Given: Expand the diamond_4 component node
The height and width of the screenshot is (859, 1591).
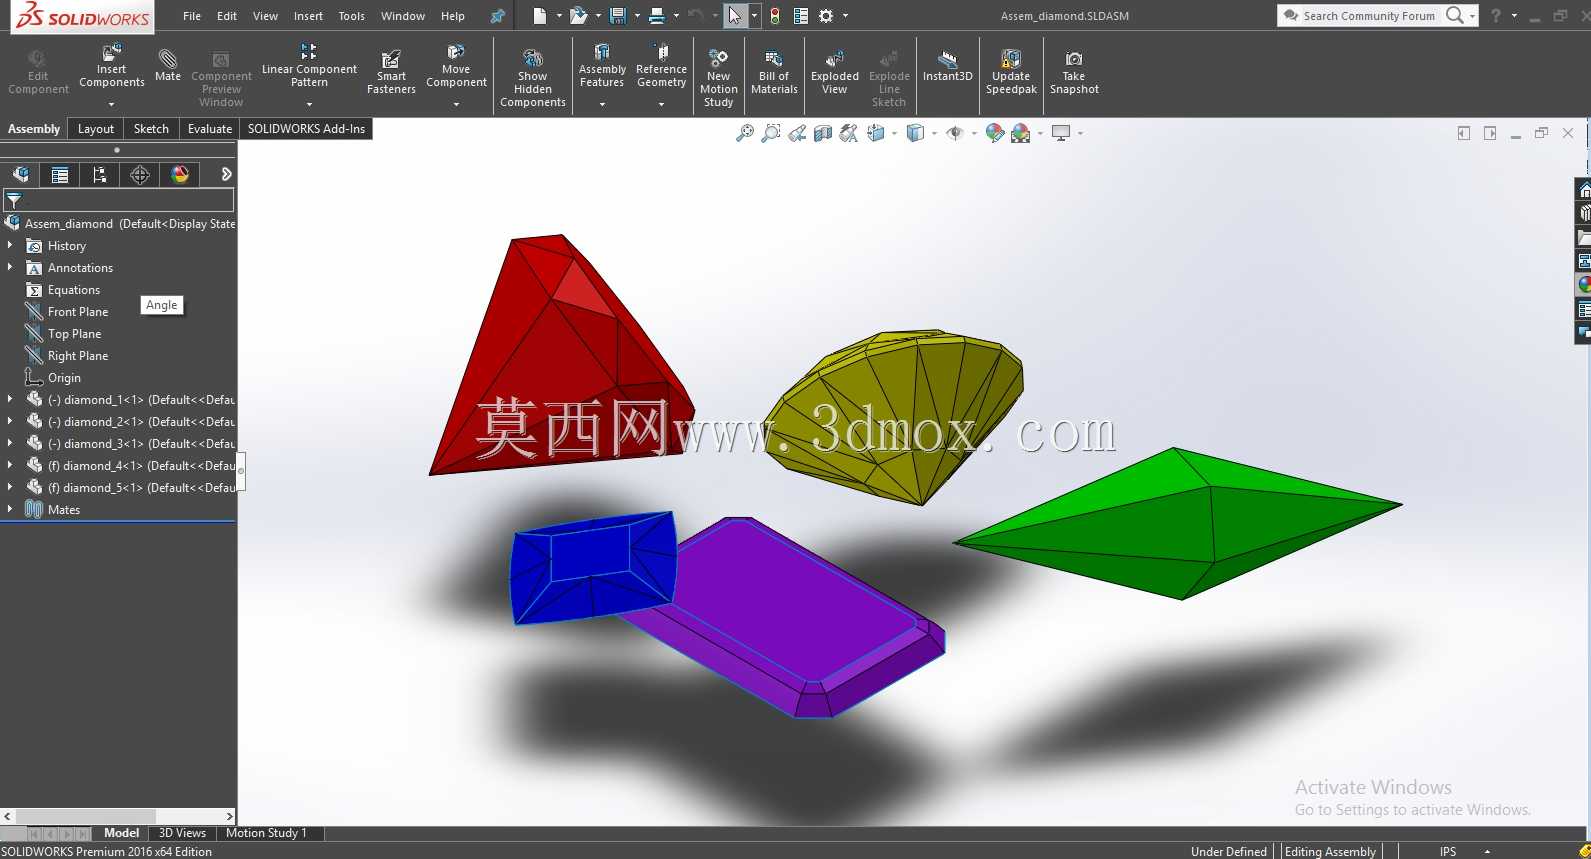Looking at the screenshot, I should pos(10,465).
